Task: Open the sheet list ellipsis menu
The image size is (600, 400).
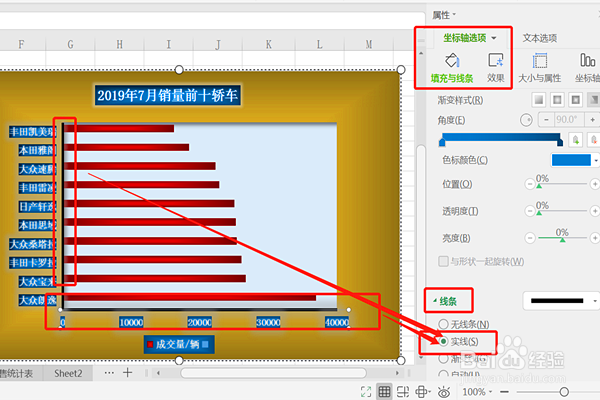Action: pyautogui.click(x=109, y=372)
